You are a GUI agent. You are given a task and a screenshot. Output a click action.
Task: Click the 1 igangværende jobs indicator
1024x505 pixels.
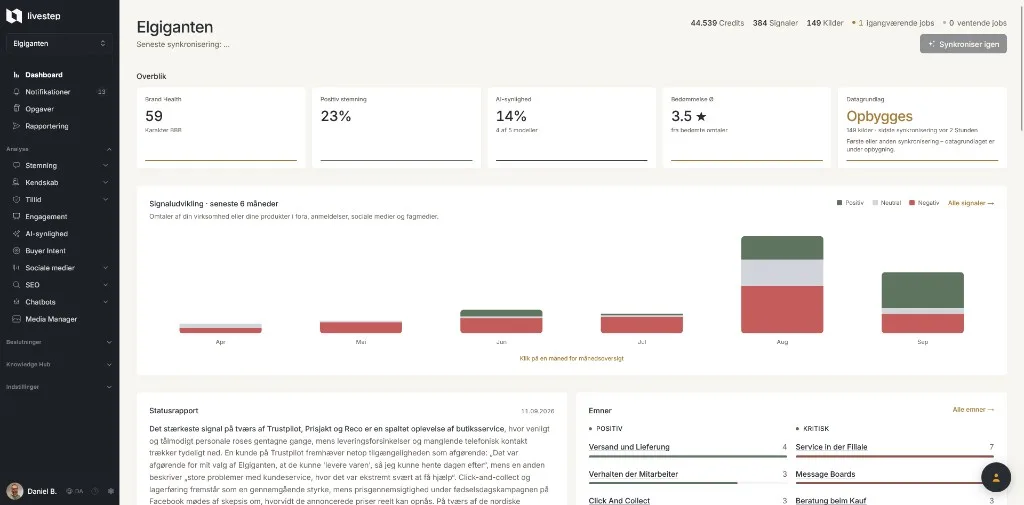[x=894, y=23]
